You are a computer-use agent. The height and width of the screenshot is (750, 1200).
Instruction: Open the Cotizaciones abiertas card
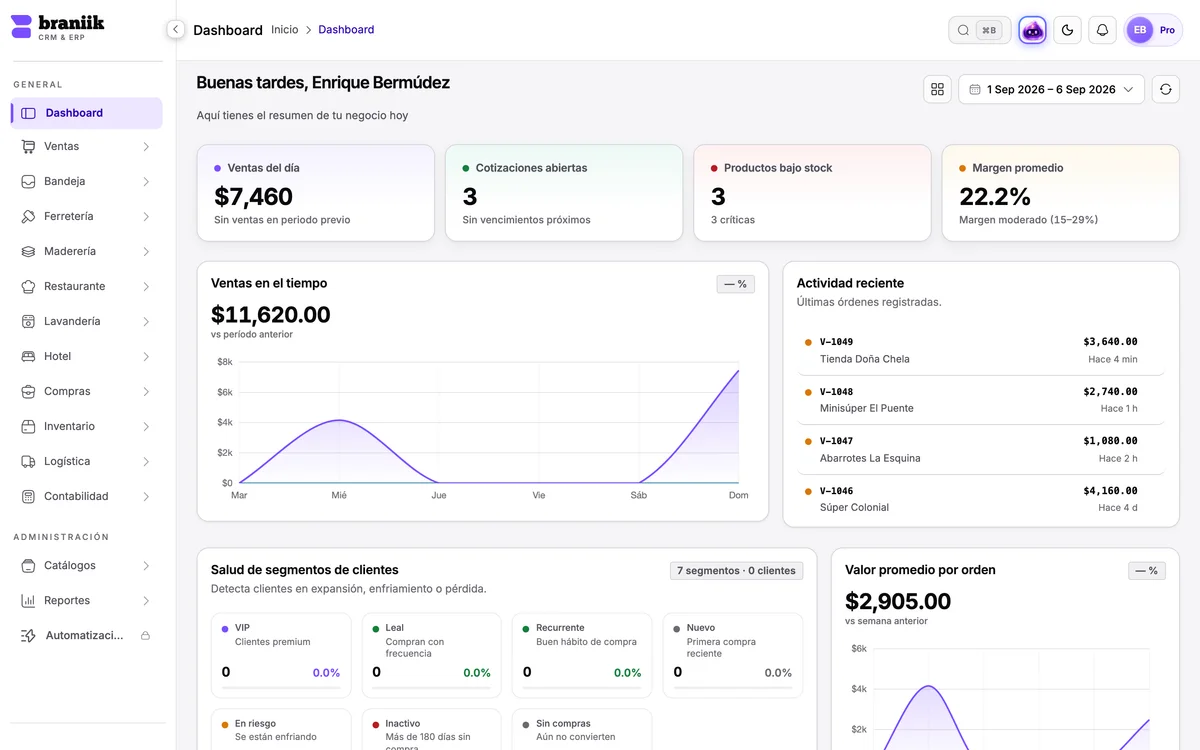[564, 193]
